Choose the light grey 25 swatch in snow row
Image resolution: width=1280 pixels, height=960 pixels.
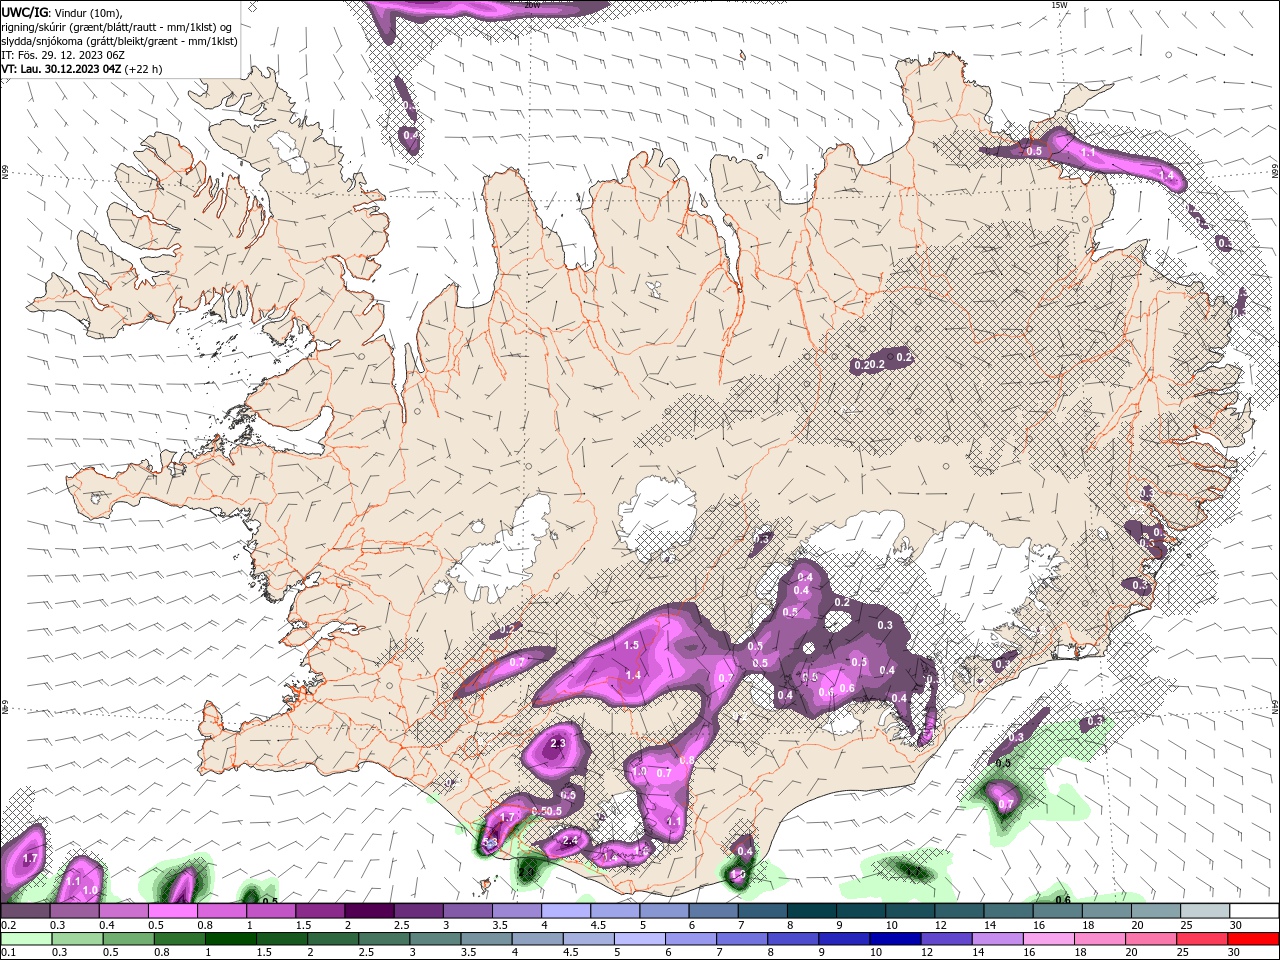1206,911
